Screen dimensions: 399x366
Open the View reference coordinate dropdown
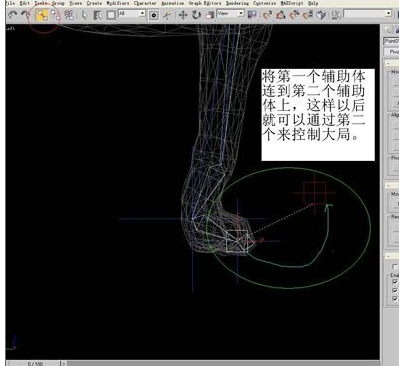point(230,14)
